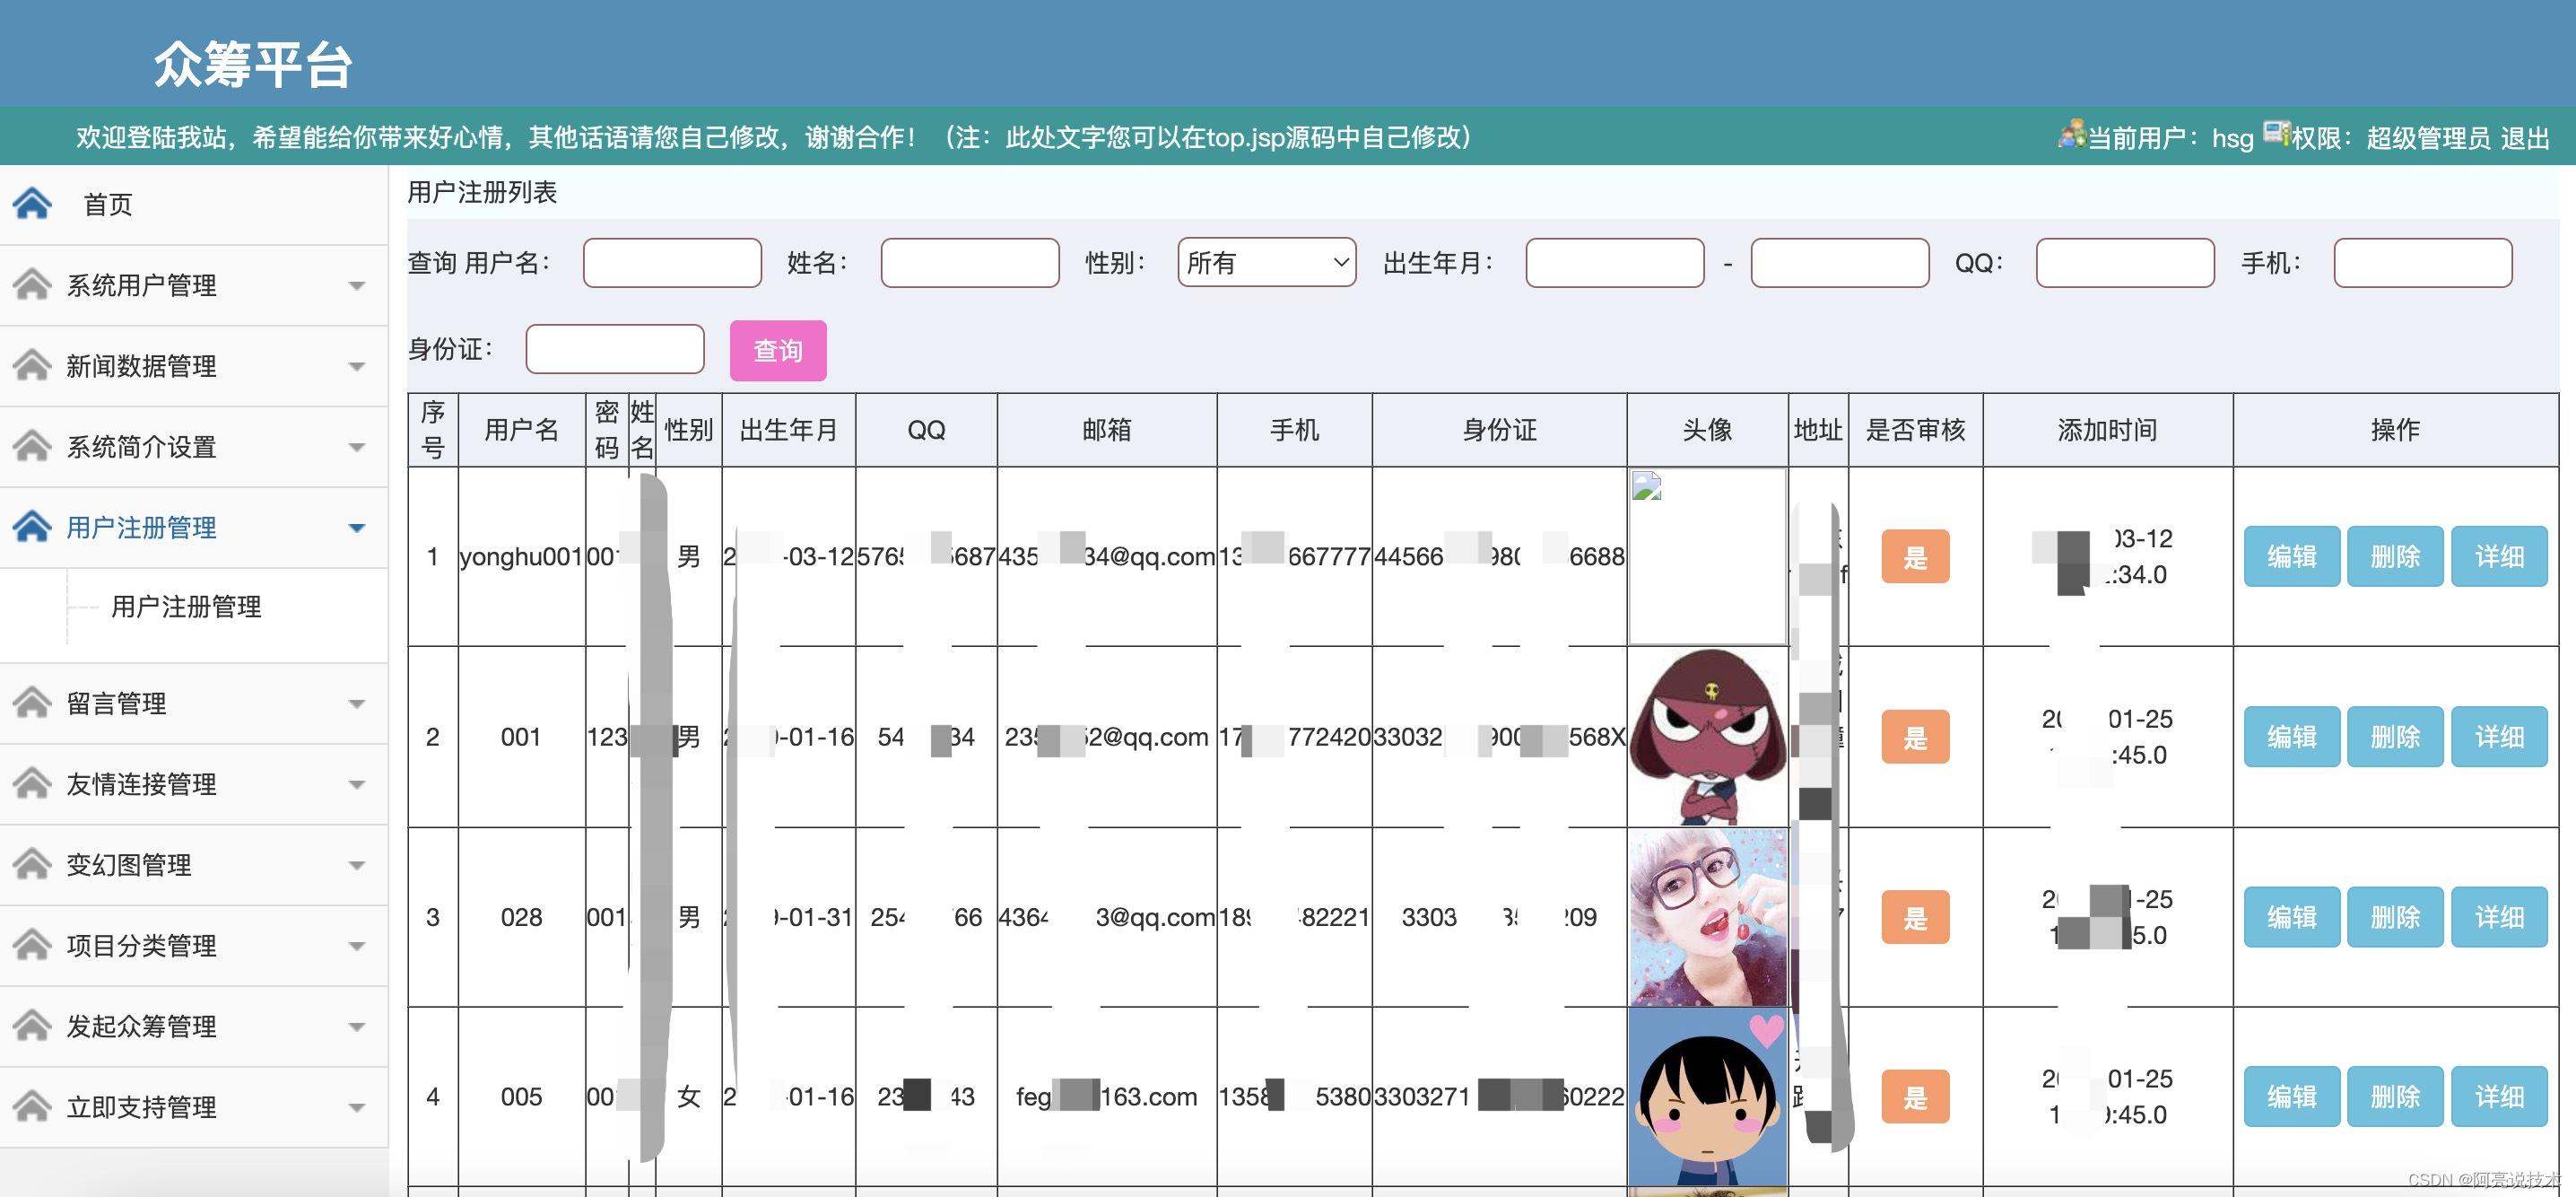Click the house icon next to 发起众筹管理
This screenshot has width=2576, height=1197.
click(32, 1026)
